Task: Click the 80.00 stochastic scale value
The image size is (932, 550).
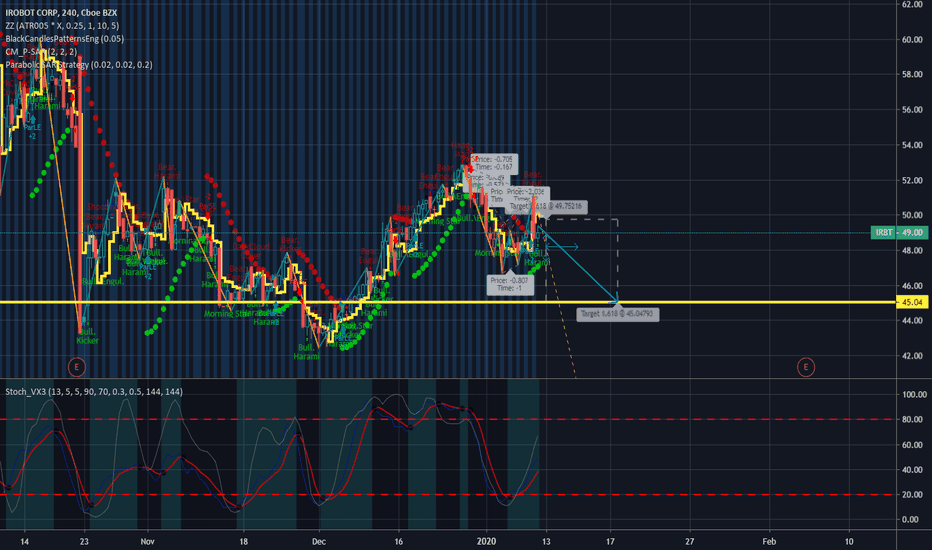Action: [x=914, y=420]
